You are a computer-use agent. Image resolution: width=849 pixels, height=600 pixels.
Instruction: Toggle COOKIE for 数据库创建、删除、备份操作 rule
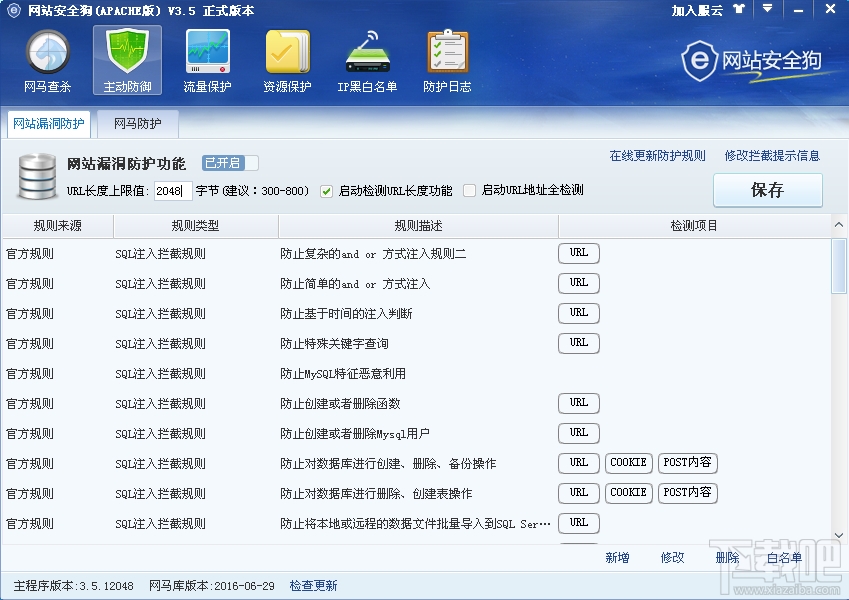click(x=629, y=462)
